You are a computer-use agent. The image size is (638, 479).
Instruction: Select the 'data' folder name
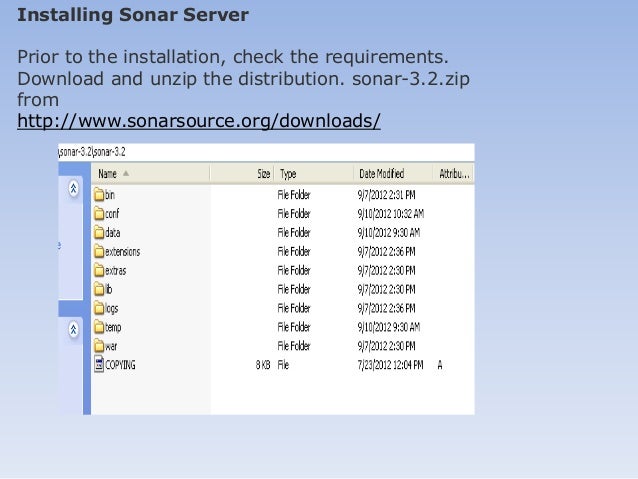point(113,233)
